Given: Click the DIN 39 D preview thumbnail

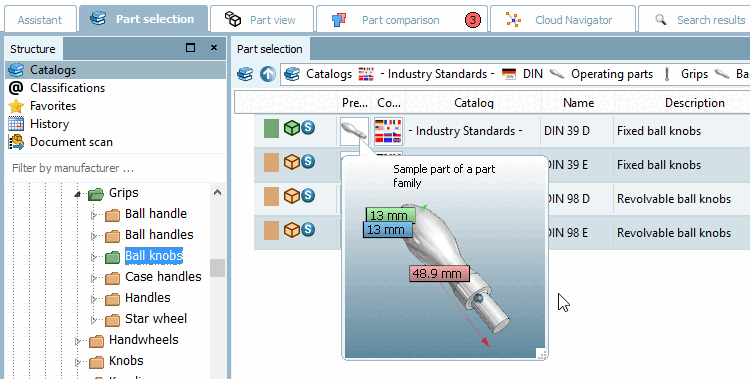Looking at the screenshot, I should pyautogui.click(x=354, y=131).
